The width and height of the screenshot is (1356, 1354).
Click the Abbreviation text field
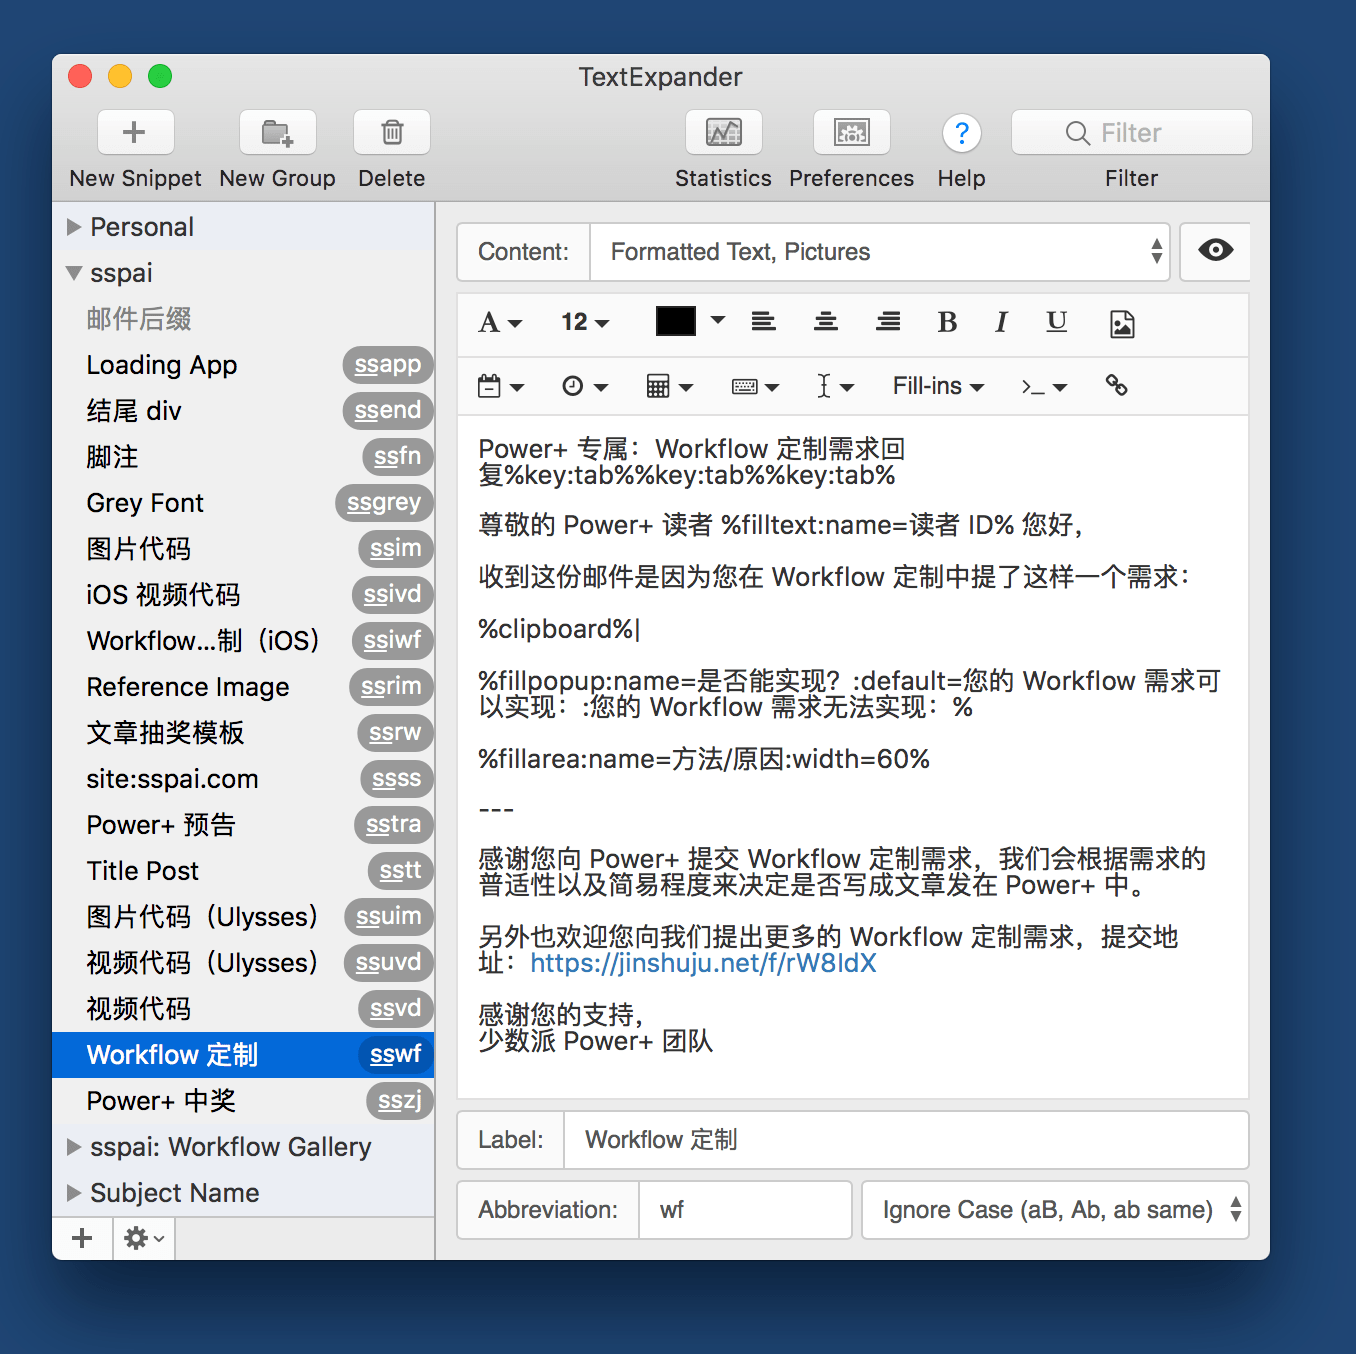point(744,1210)
